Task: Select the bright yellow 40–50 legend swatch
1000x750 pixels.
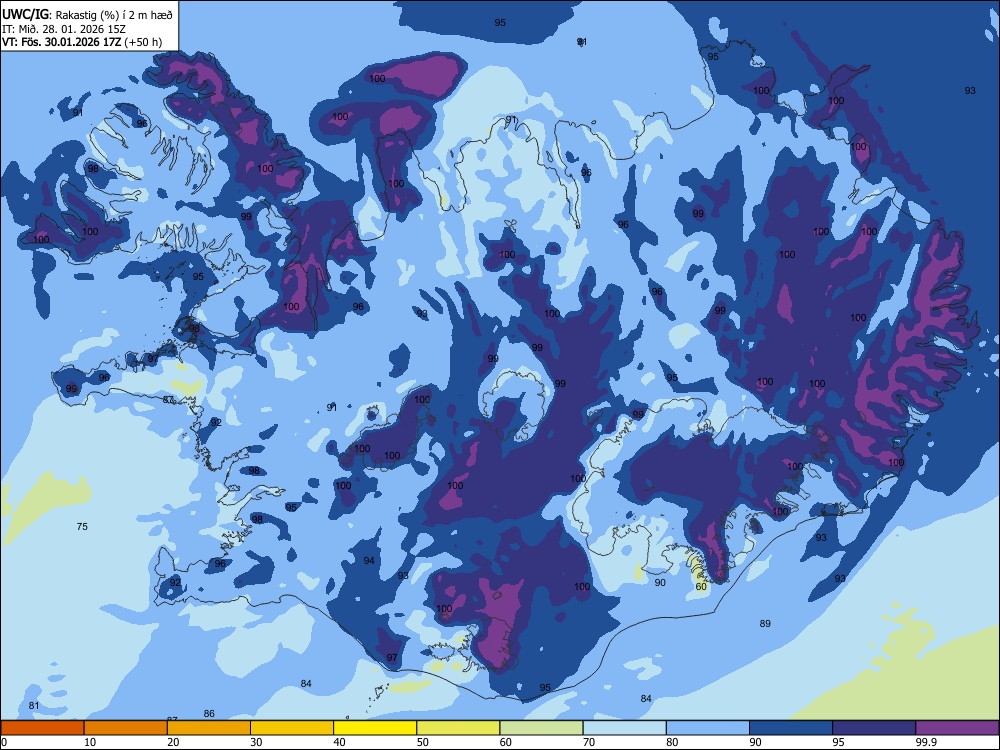Action: (x=375, y=728)
